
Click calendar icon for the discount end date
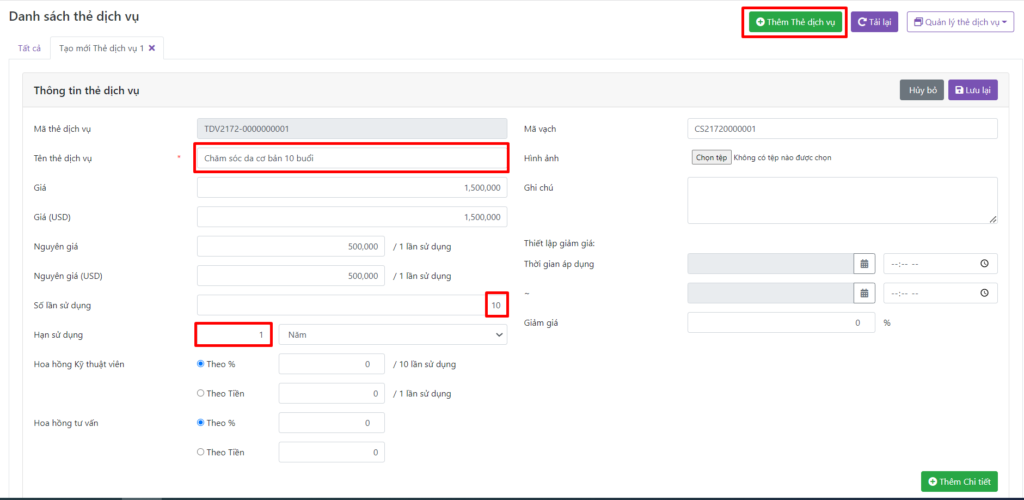tap(862, 293)
